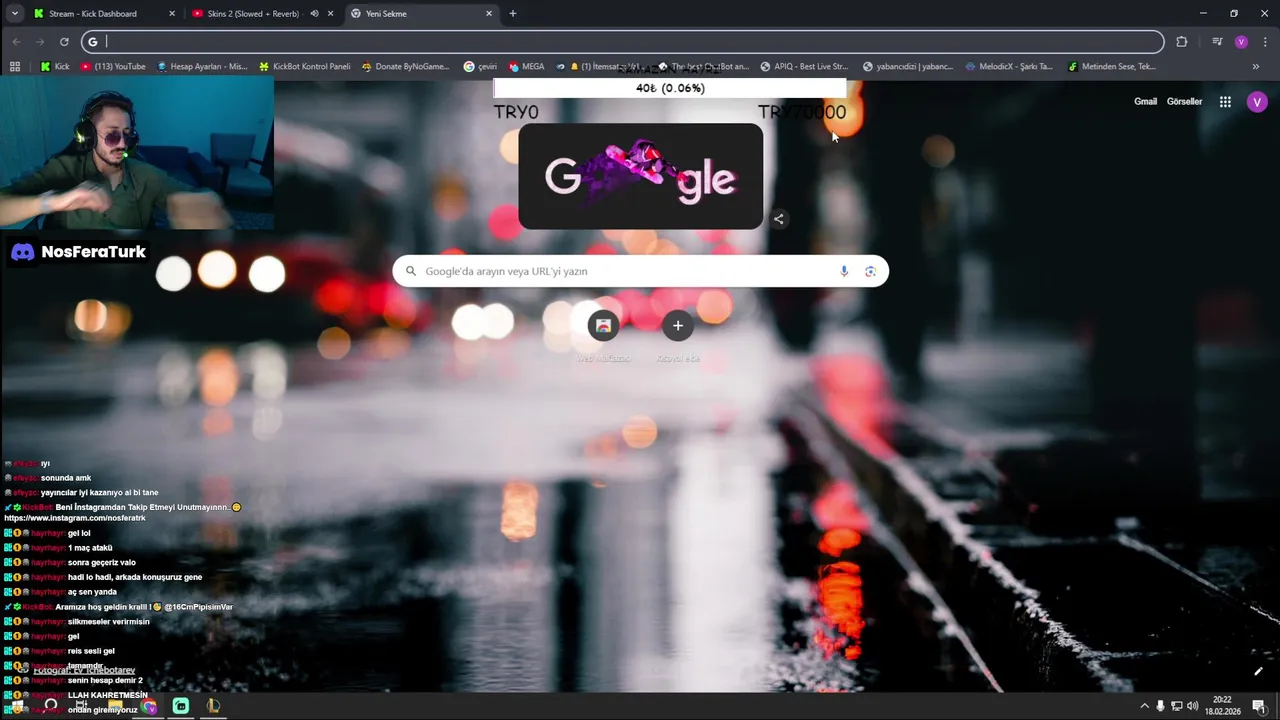Open the Google apps grid icon
Screen dimensions: 1280x720
[1225, 101]
